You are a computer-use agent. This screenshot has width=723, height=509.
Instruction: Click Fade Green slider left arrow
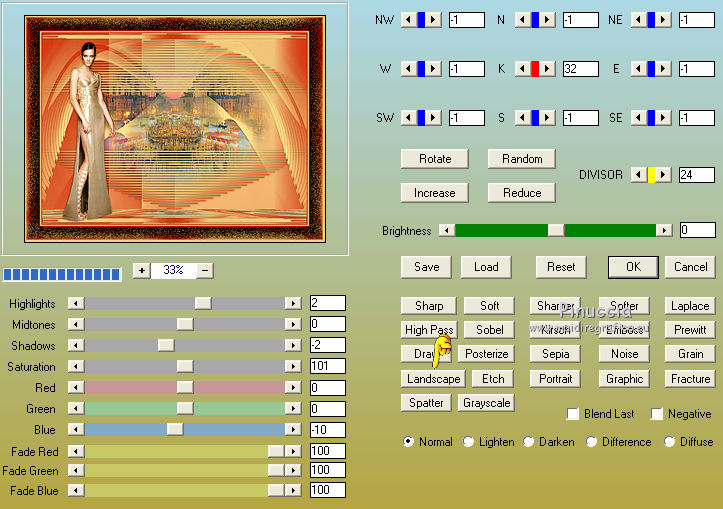76,470
